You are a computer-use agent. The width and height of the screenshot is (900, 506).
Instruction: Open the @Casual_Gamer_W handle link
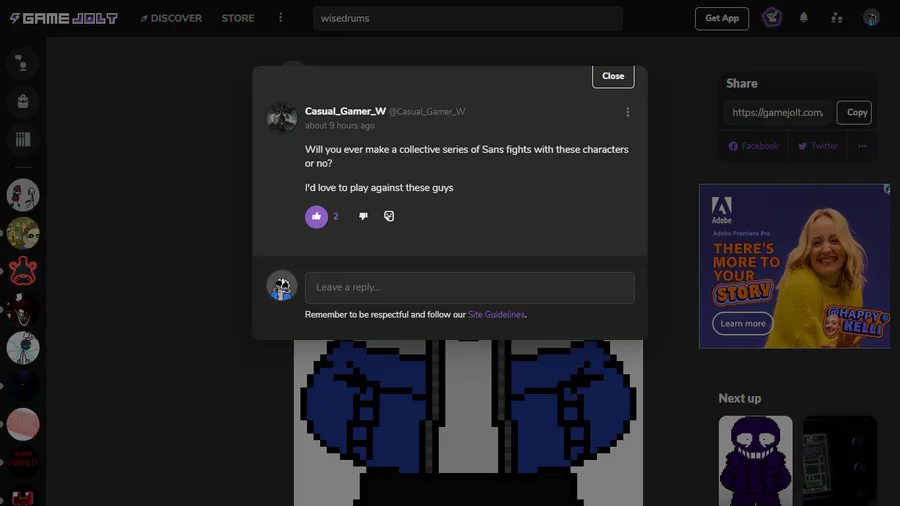pyautogui.click(x=427, y=112)
